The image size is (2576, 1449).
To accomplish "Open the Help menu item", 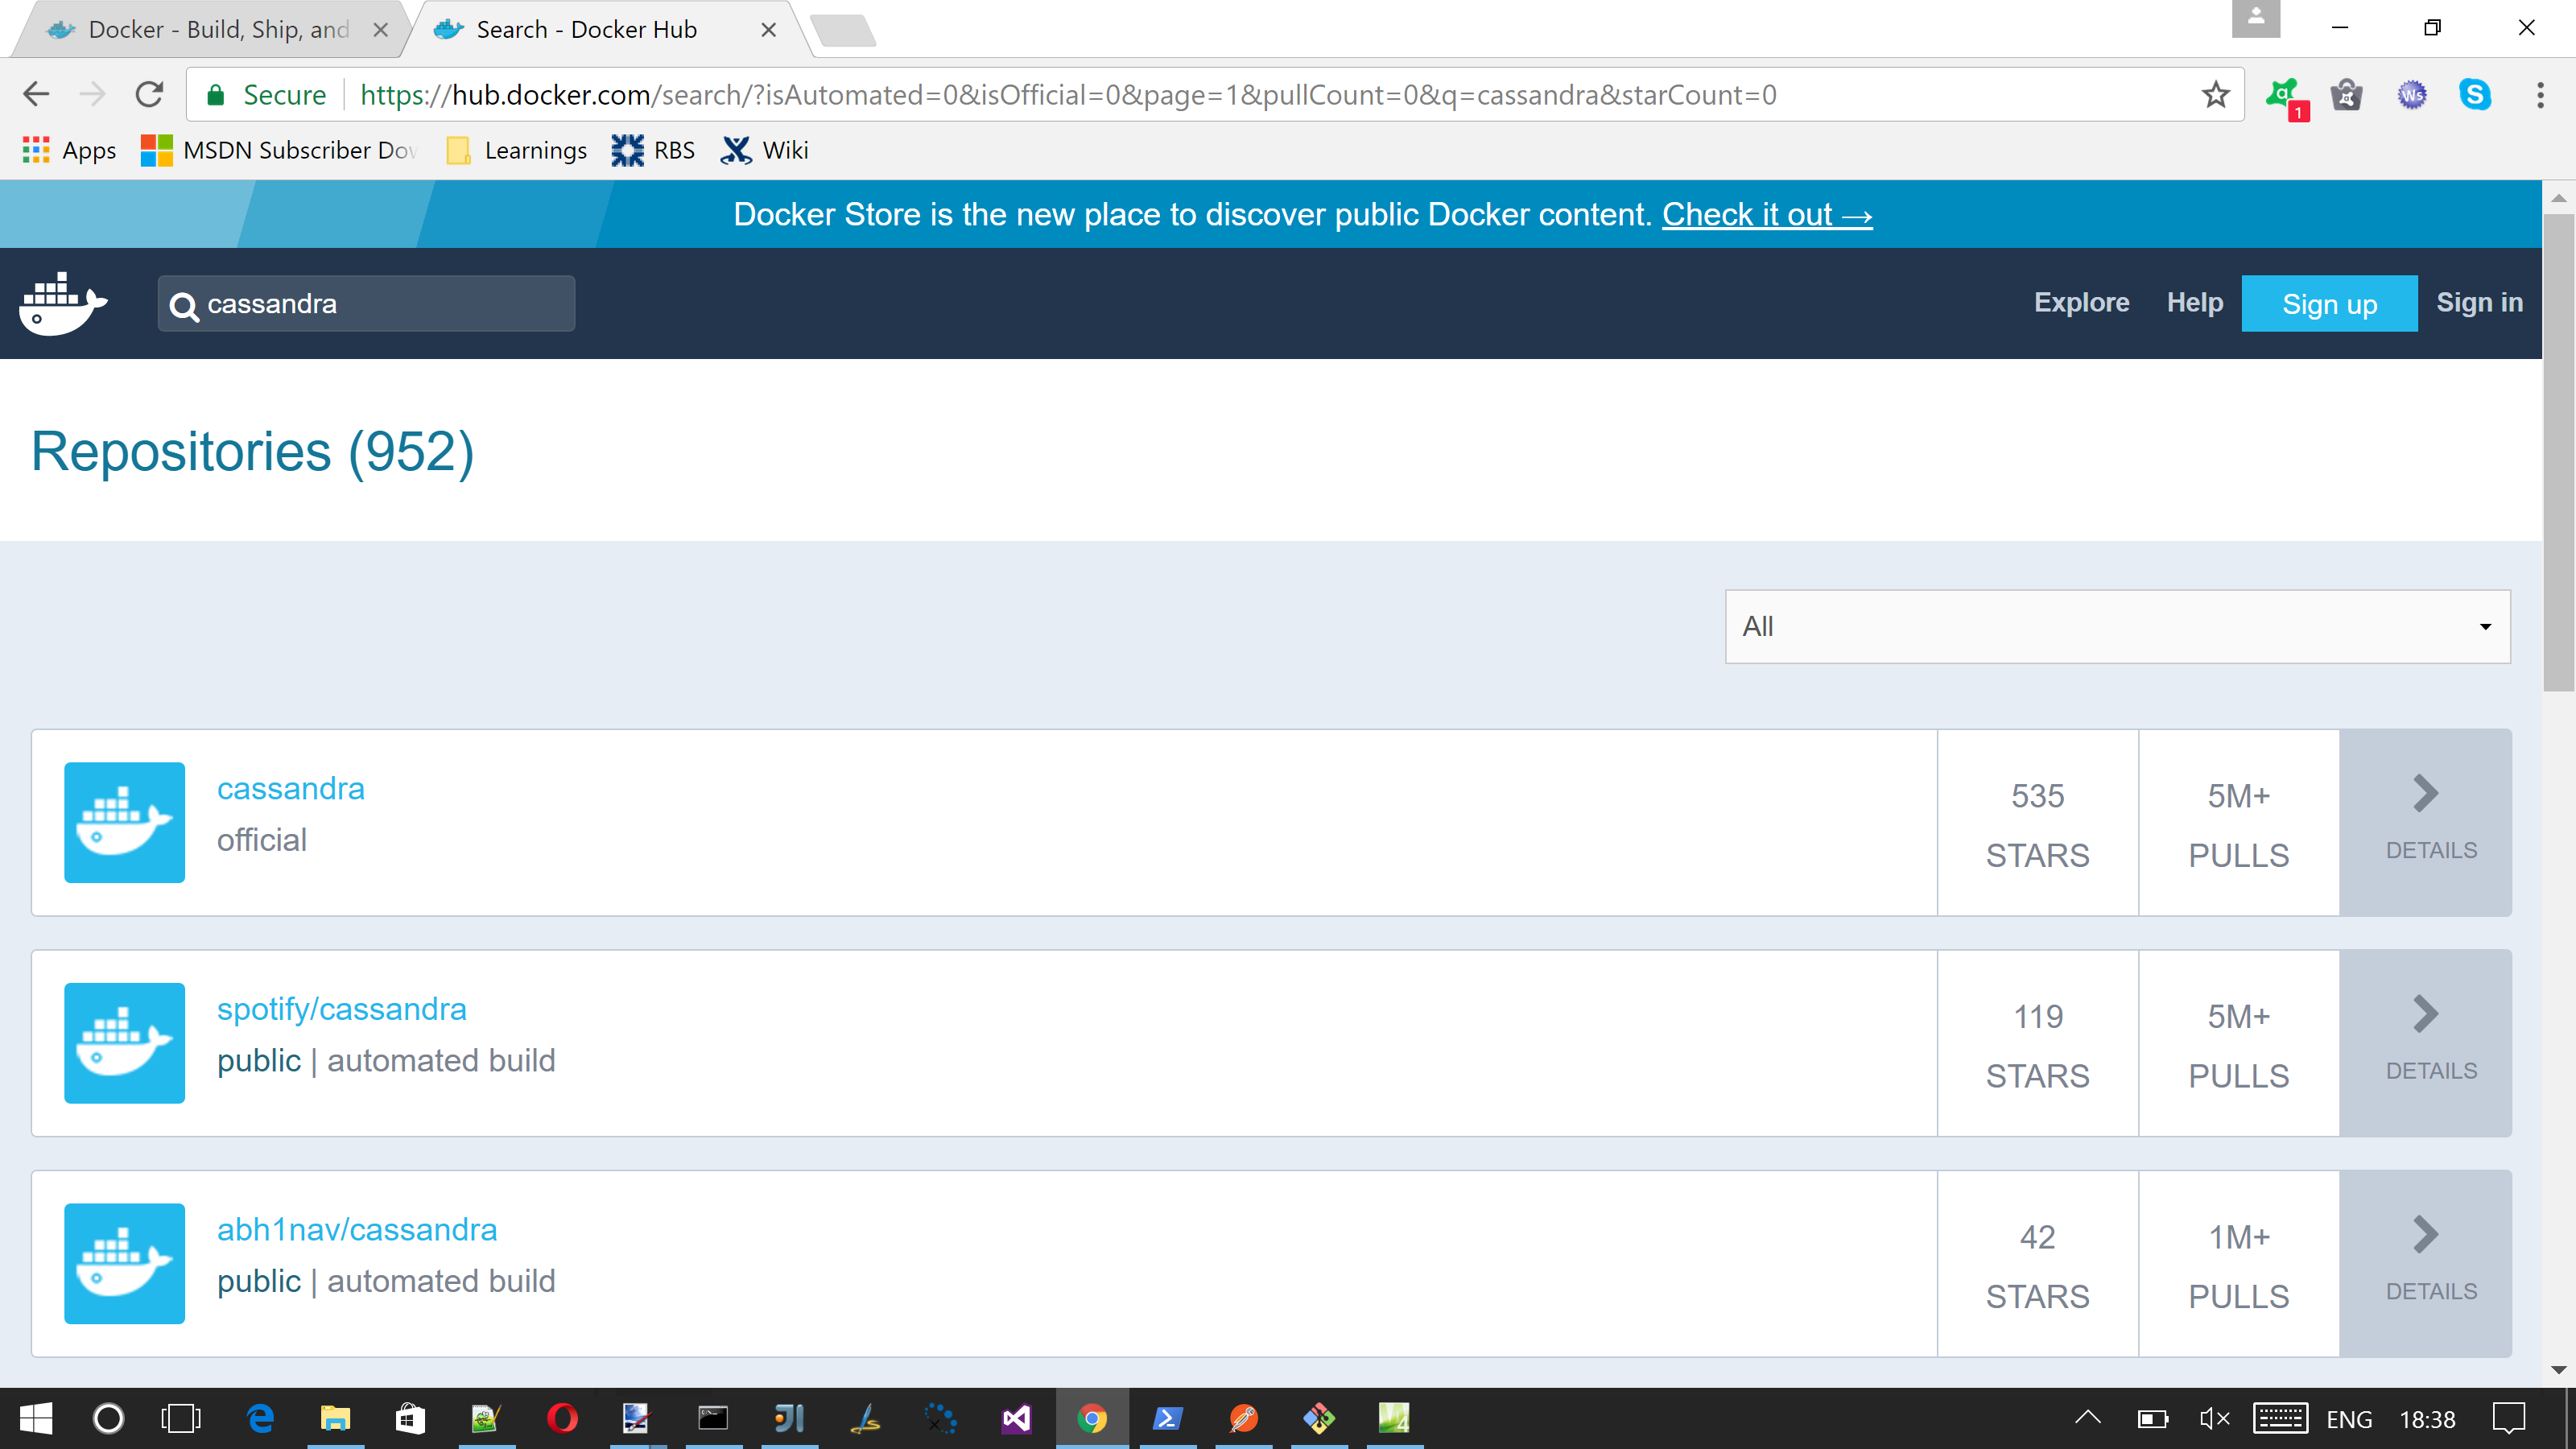I will [2195, 303].
